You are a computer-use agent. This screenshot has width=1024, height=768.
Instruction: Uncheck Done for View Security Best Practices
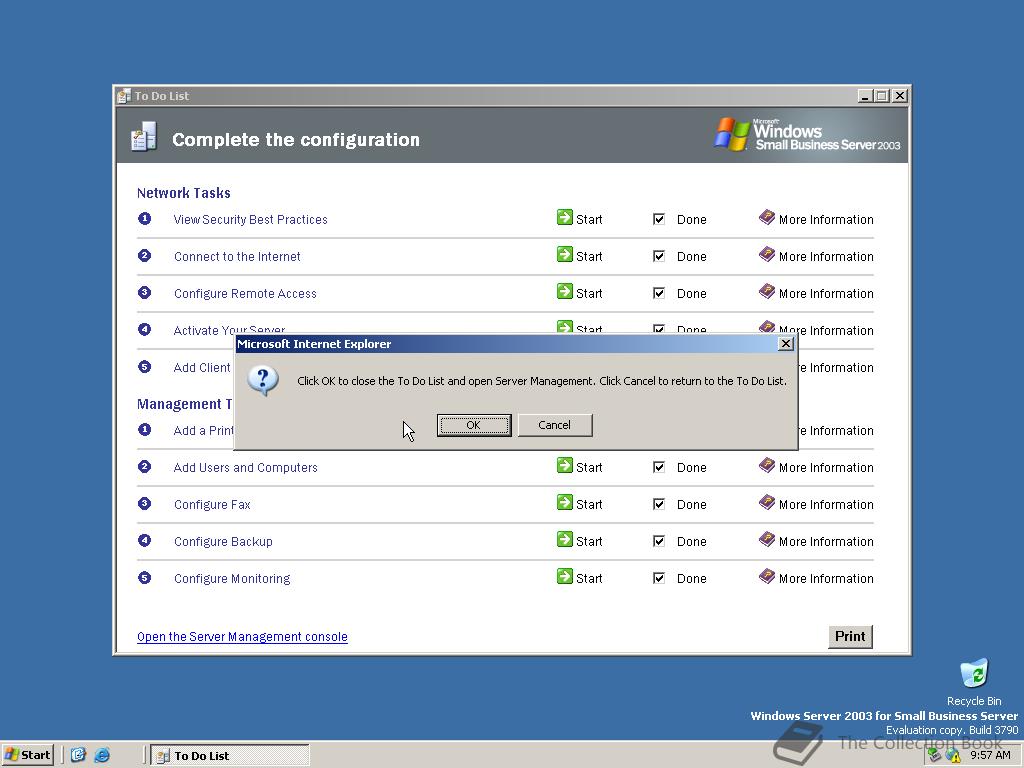click(x=659, y=219)
